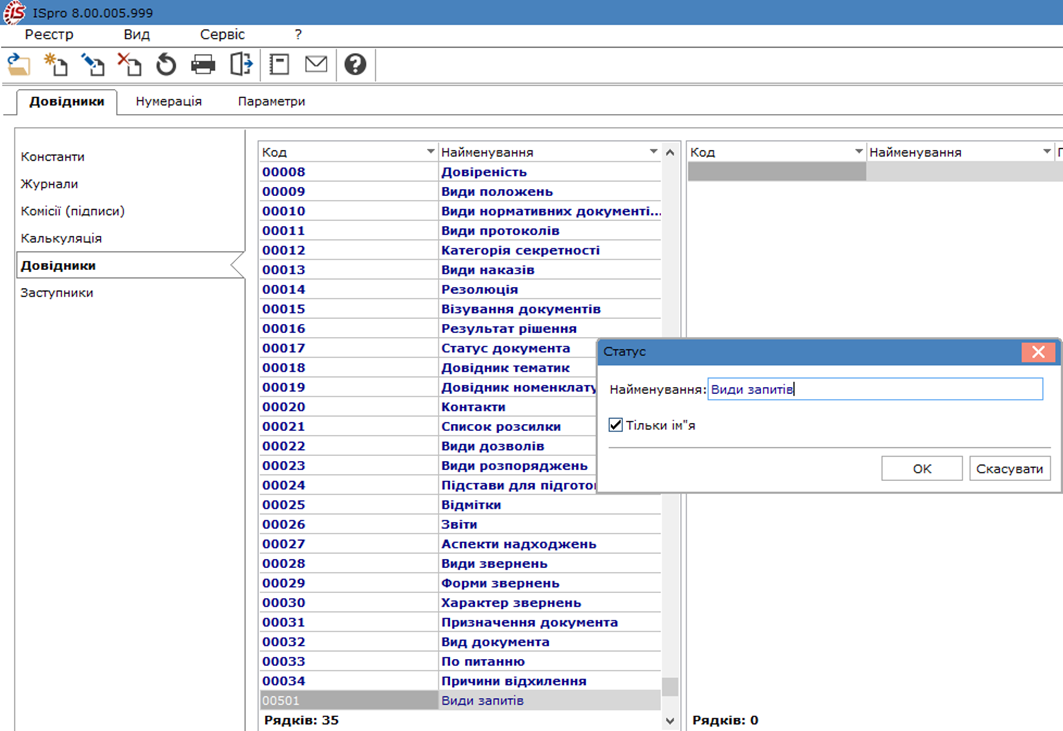Select row Категорія секретності

[x=460, y=250]
